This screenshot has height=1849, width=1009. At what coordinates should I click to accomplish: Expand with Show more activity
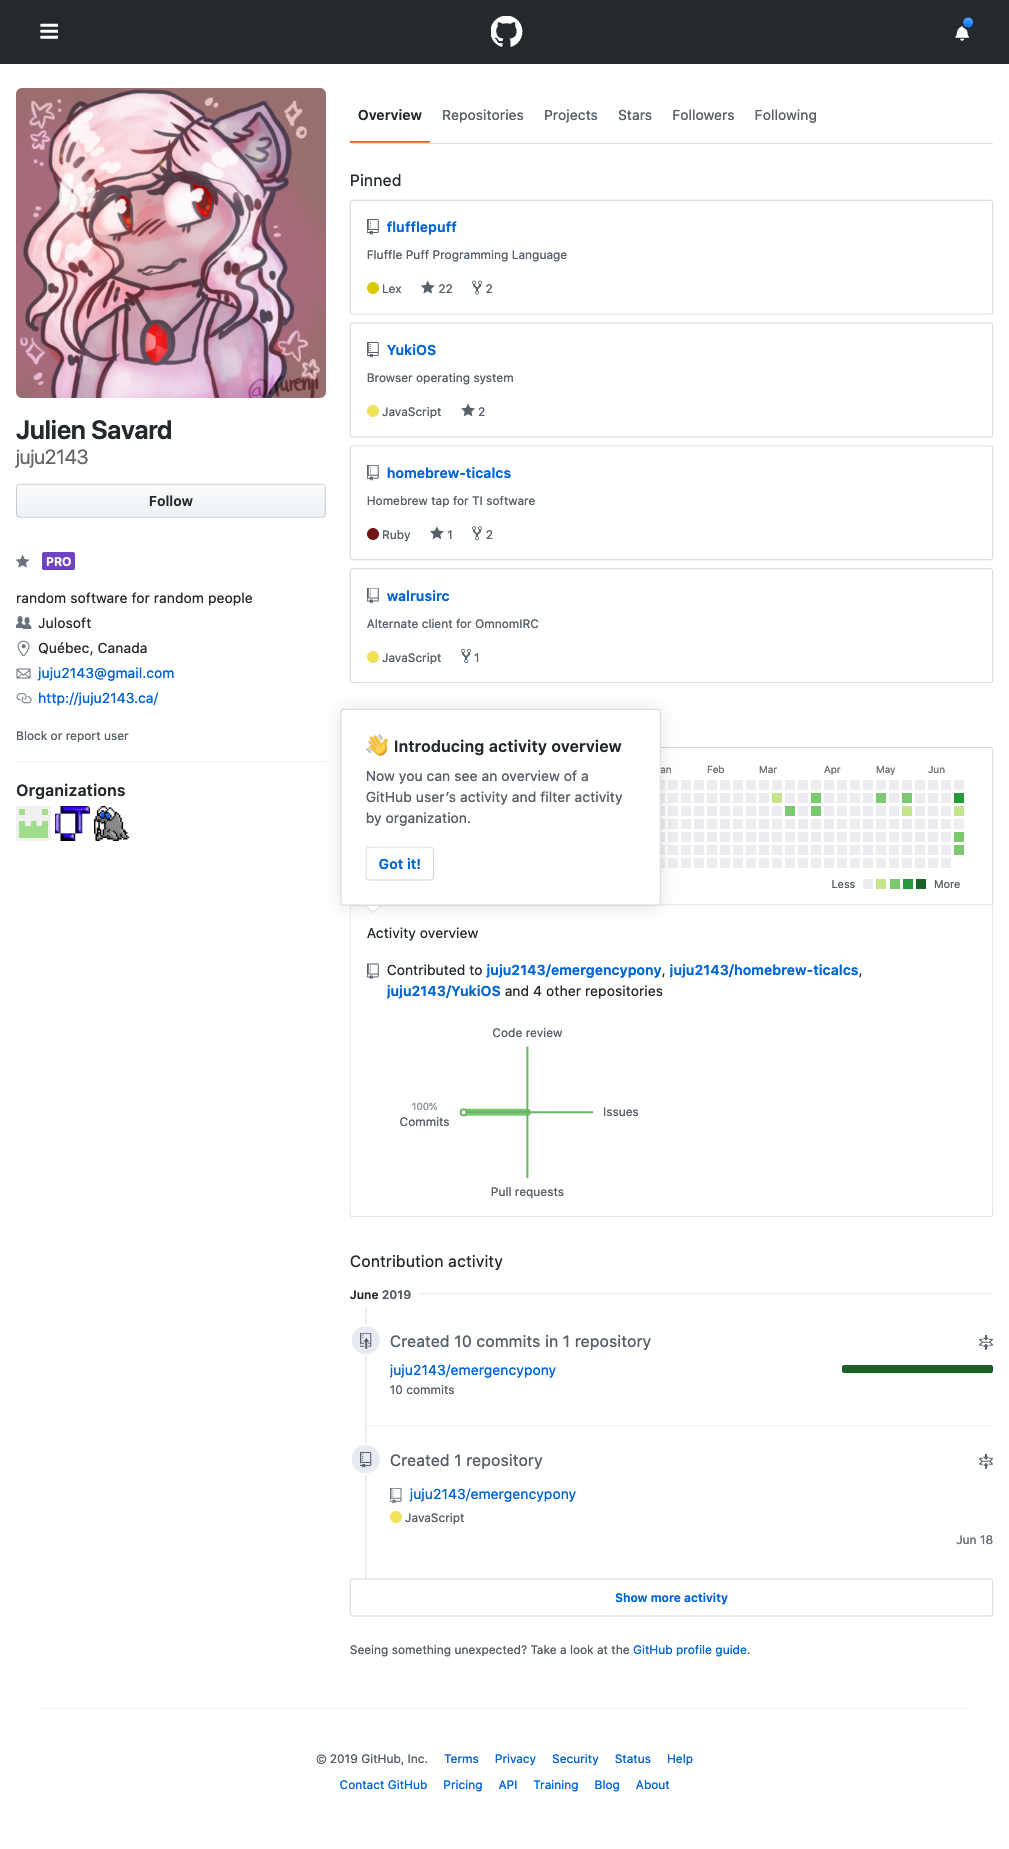[x=671, y=1598]
